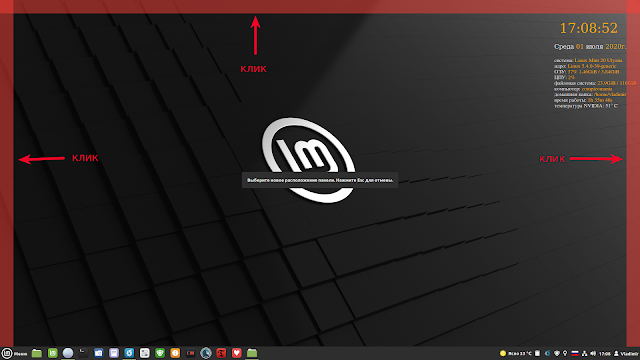640x360 pixels.
Task: Open the Linux Mint Menu button
Action: tap(14, 353)
